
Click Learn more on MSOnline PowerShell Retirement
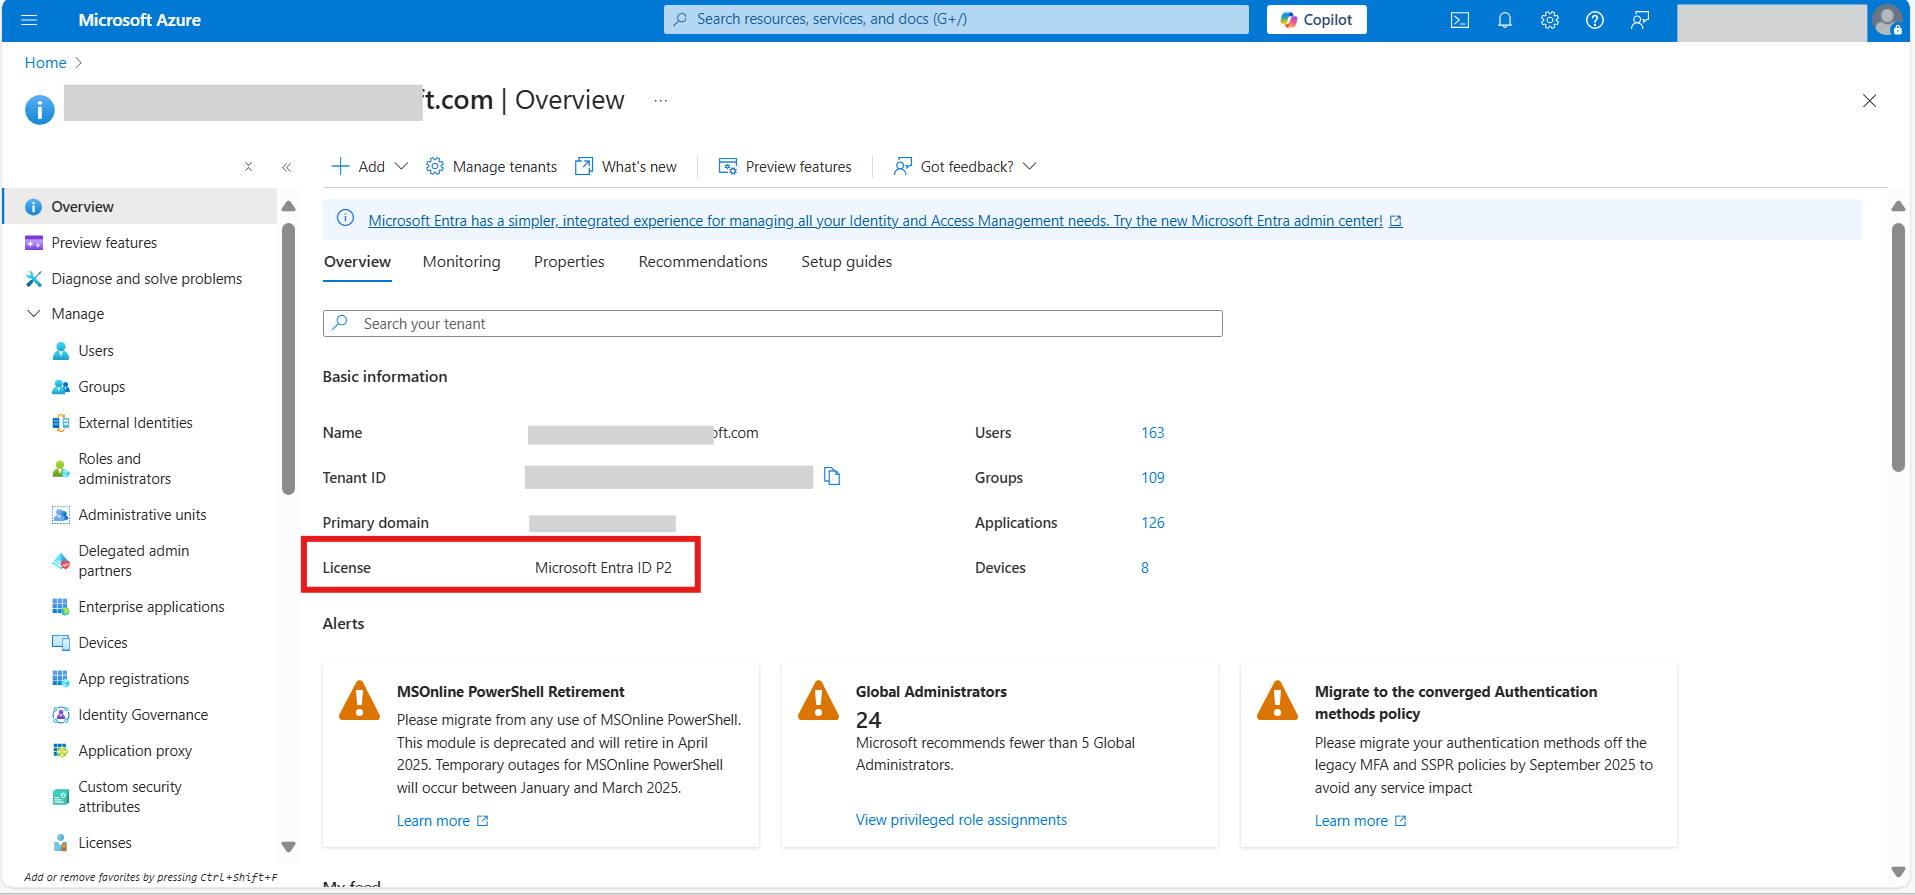(442, 821)
